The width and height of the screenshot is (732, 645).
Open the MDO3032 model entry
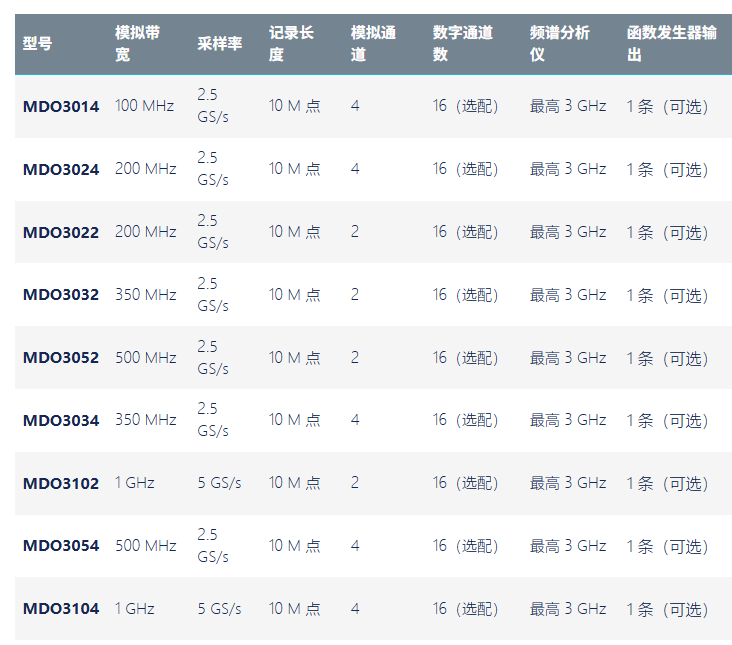tap(61, 295)
